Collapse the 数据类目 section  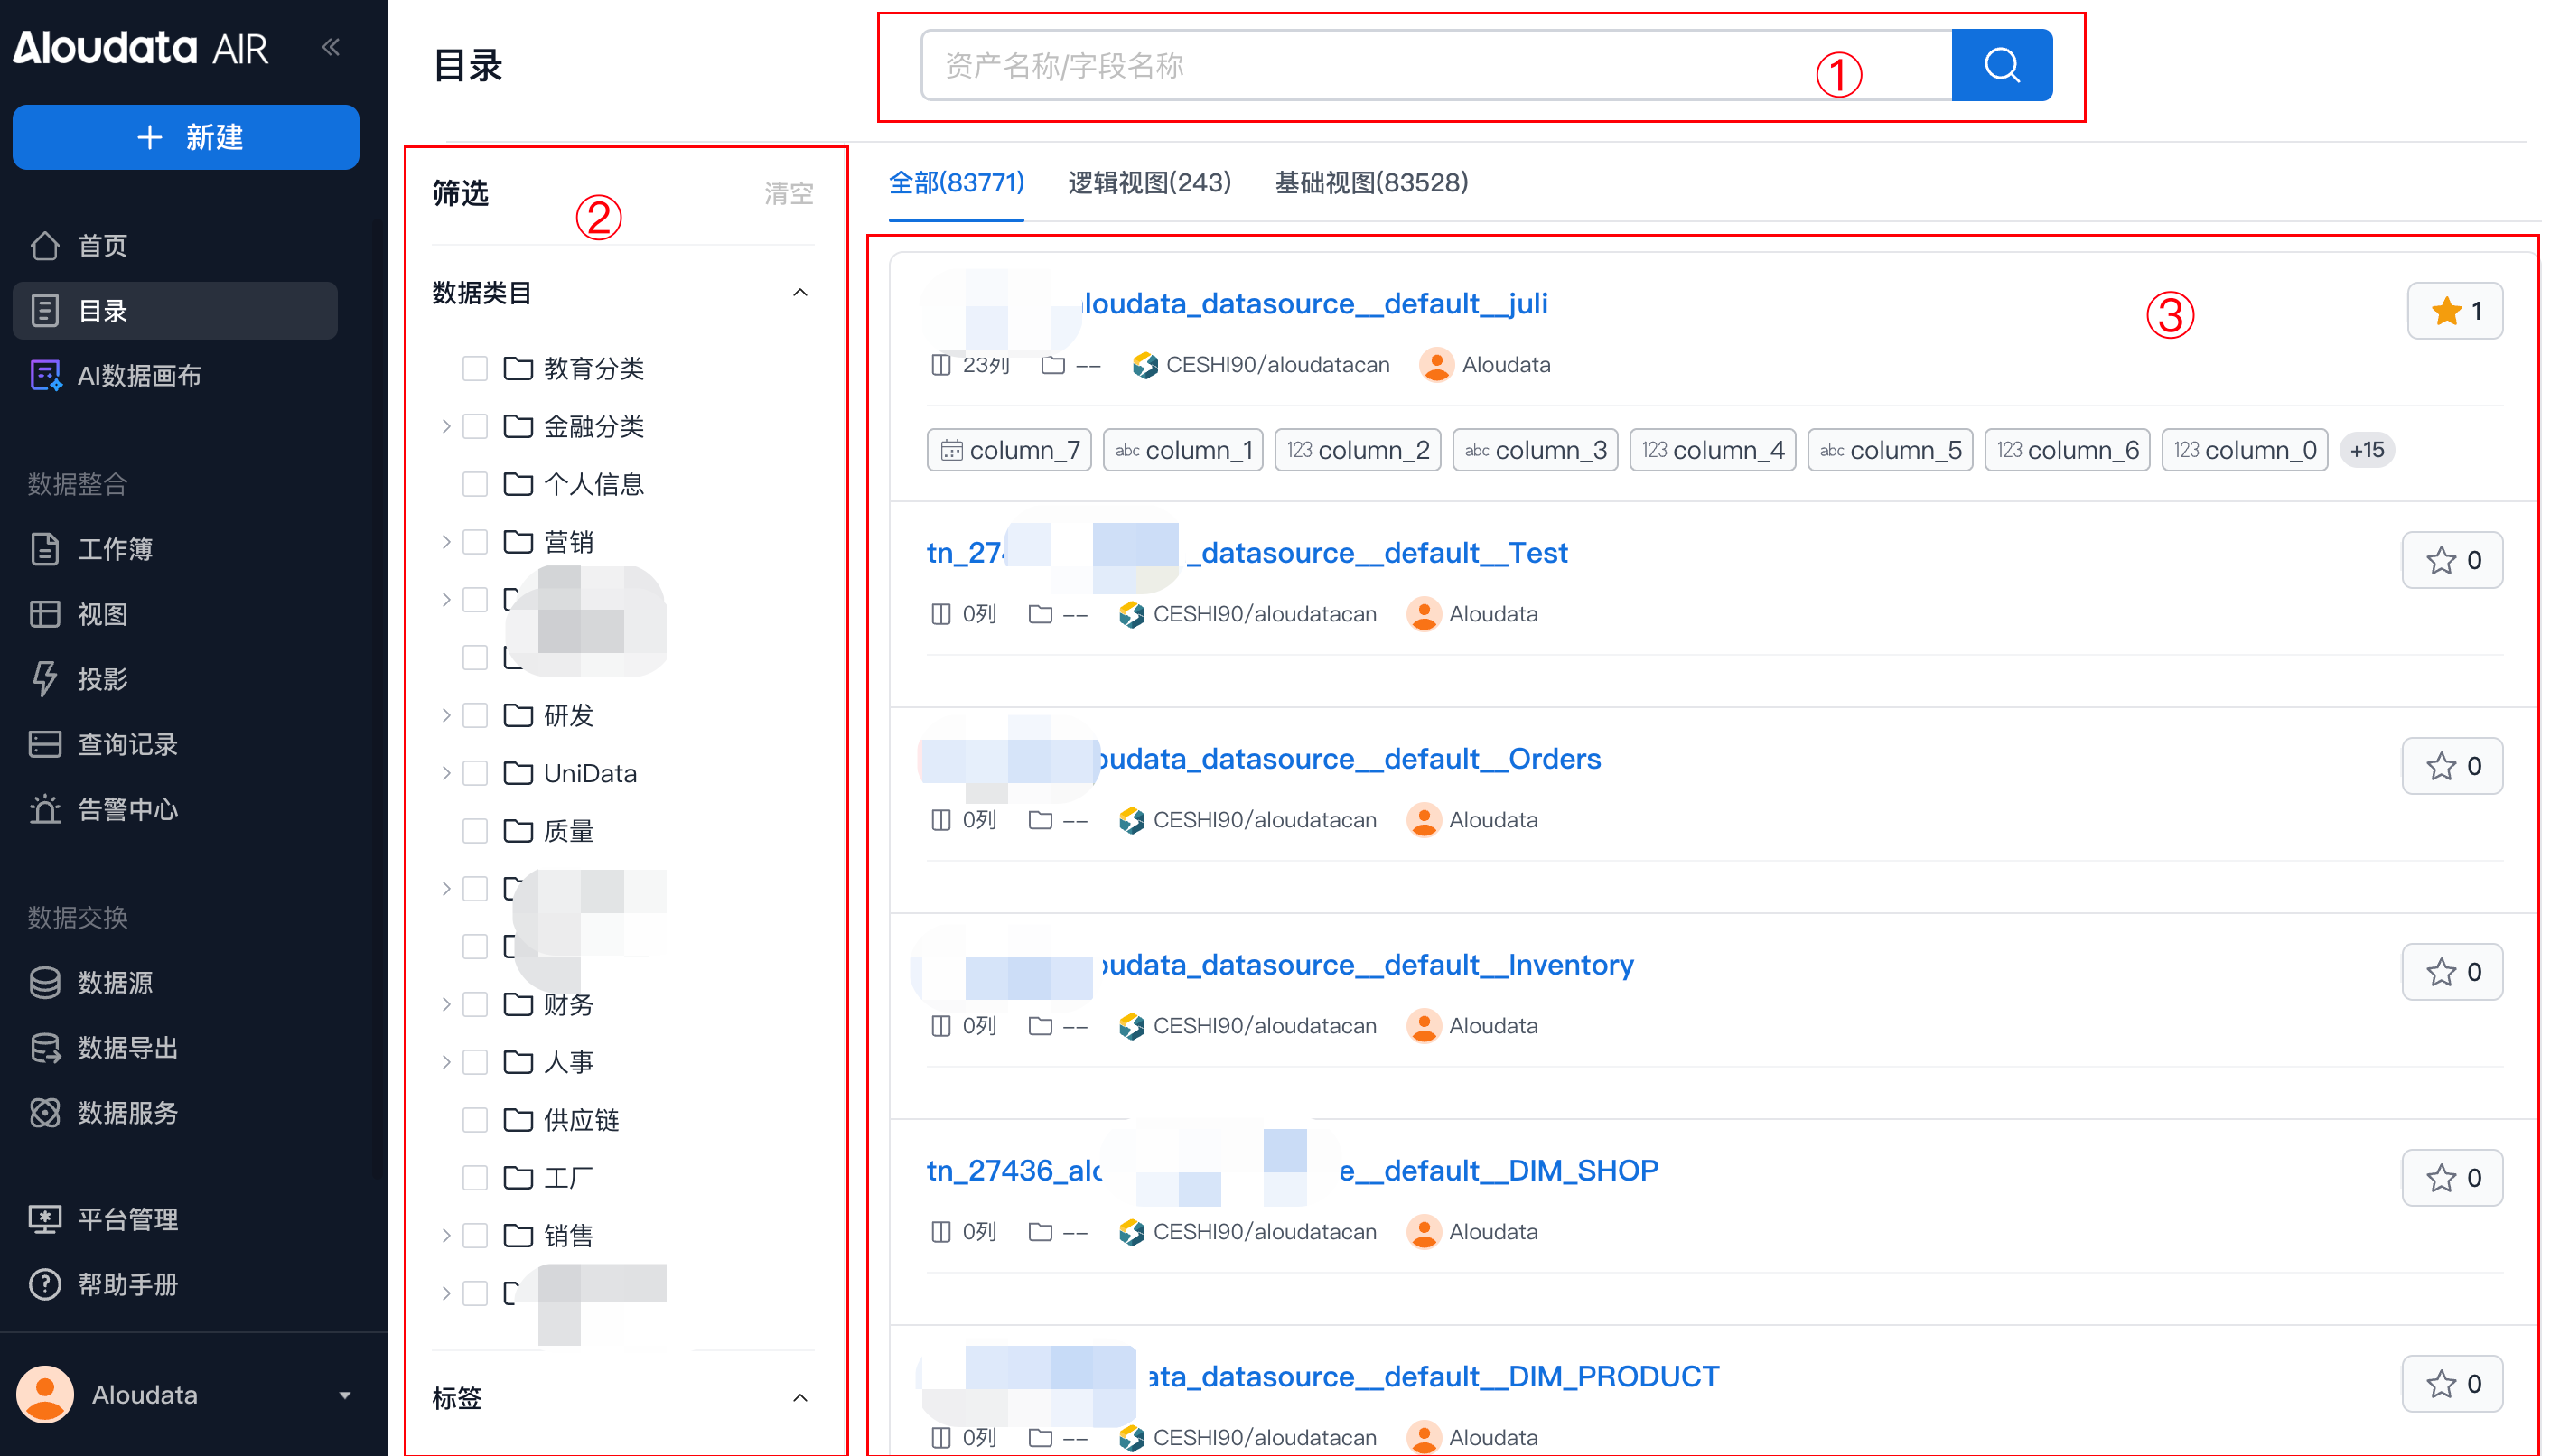pyautogui.click(x=799, y=293)
